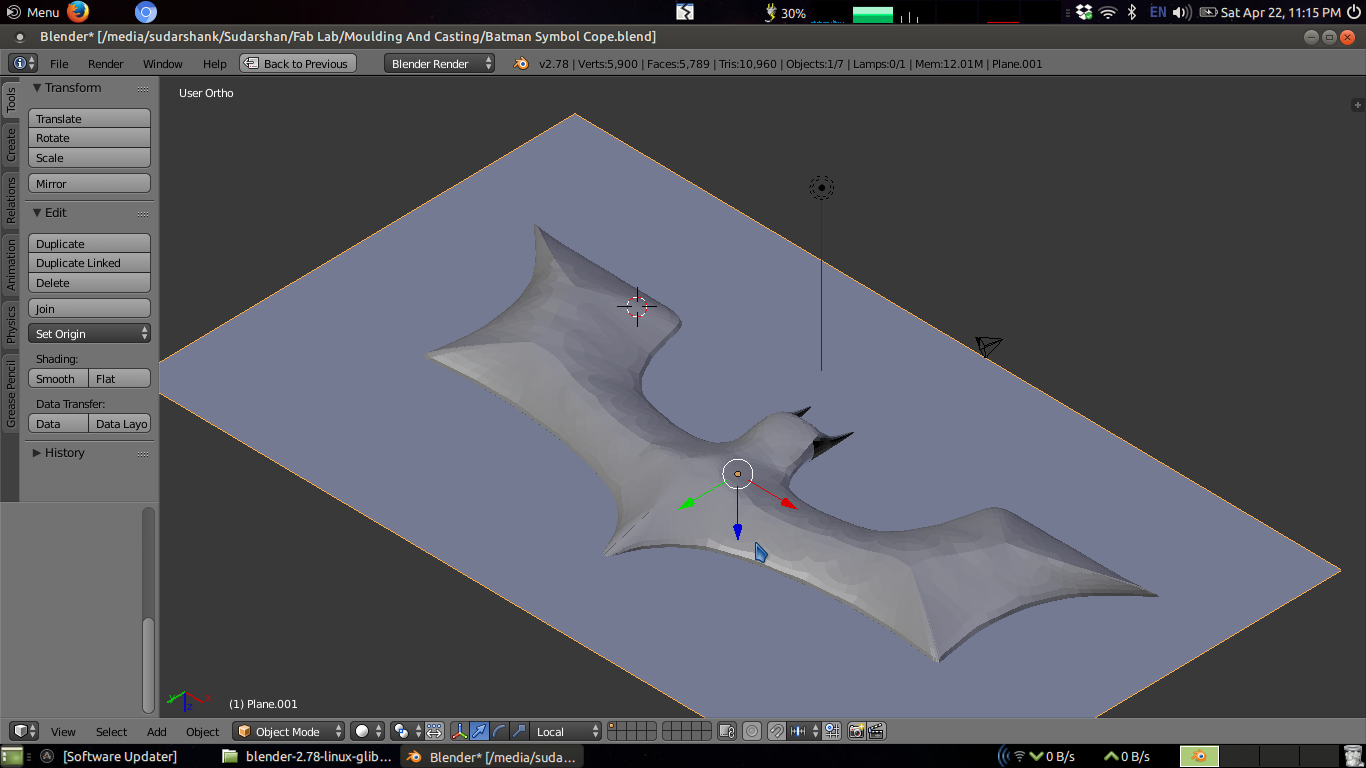
Task: Open Firefox from the top panel
Action: point(78,12)
